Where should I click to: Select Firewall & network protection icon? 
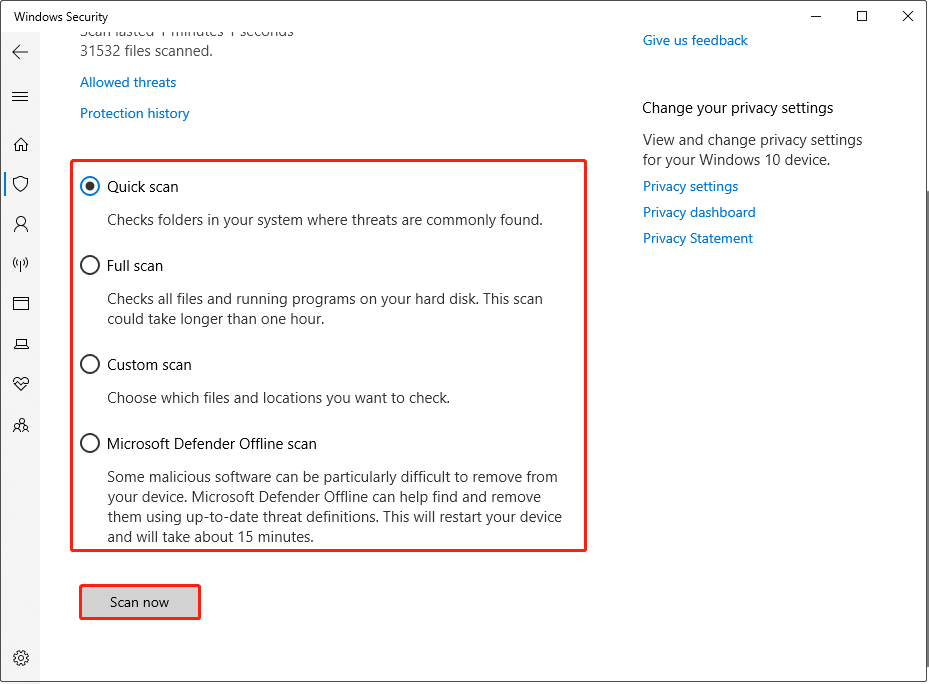pyautogui.click(x=21, y=264)
